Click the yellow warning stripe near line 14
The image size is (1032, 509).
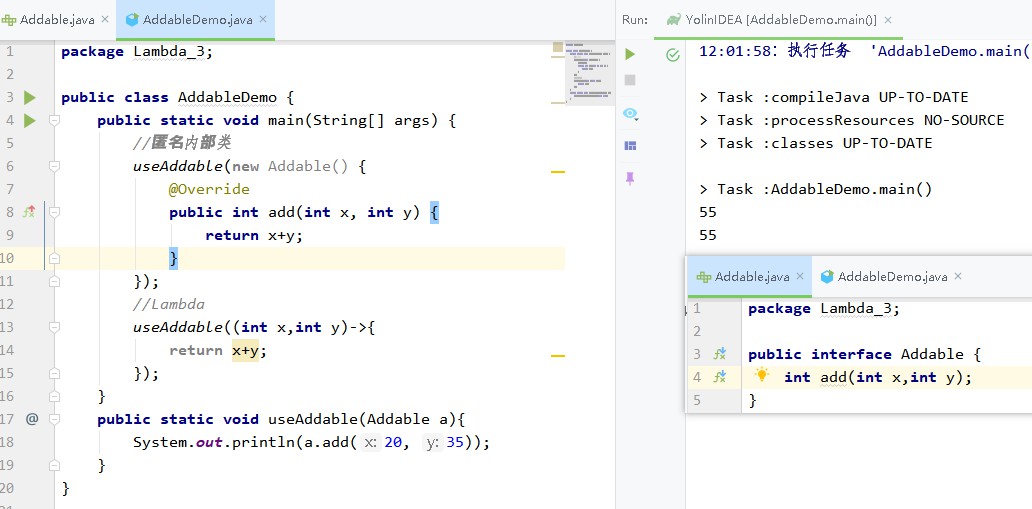(x=557, y=356)
